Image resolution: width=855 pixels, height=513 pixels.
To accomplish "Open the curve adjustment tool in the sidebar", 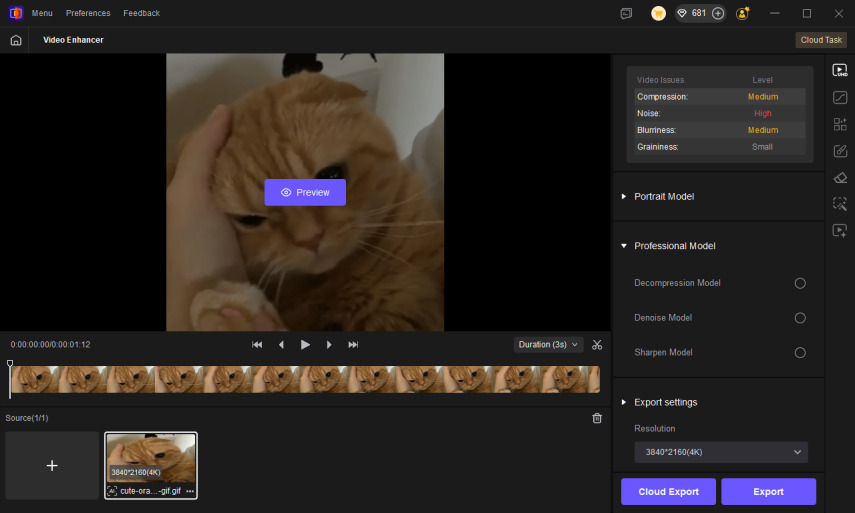I will point(840,97).
